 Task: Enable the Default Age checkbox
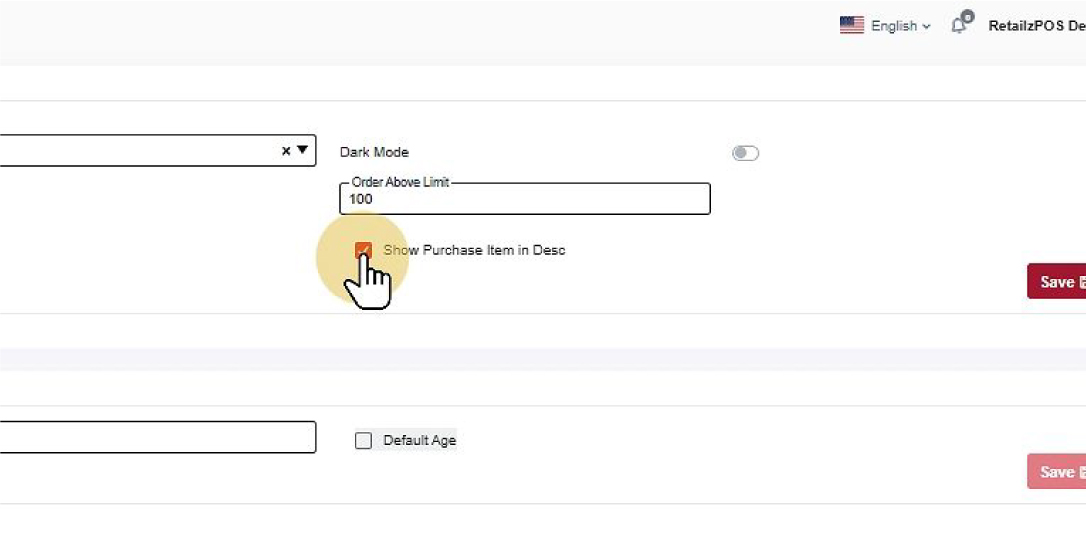[363, 440]
